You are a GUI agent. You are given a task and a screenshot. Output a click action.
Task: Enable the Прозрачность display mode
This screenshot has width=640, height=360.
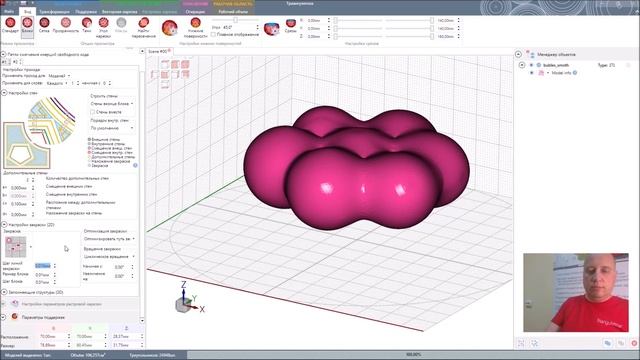click(65, 23)
